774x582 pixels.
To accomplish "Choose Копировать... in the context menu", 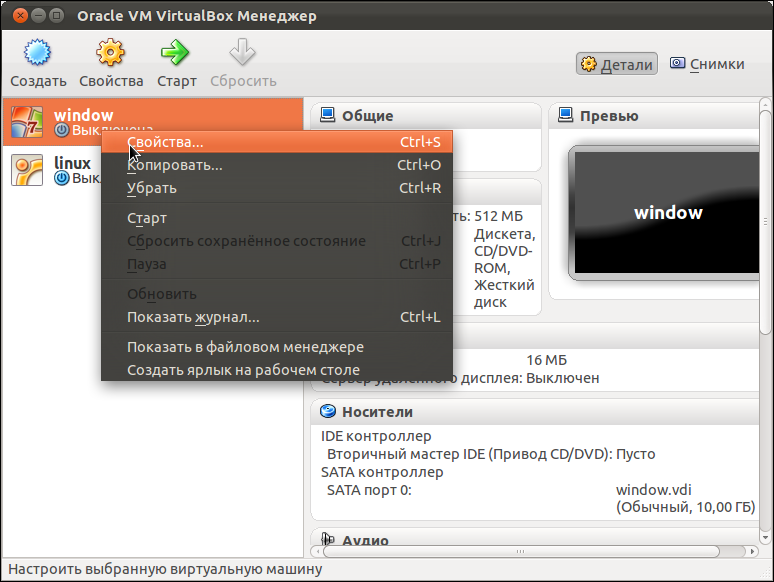I will click(277, 165).
